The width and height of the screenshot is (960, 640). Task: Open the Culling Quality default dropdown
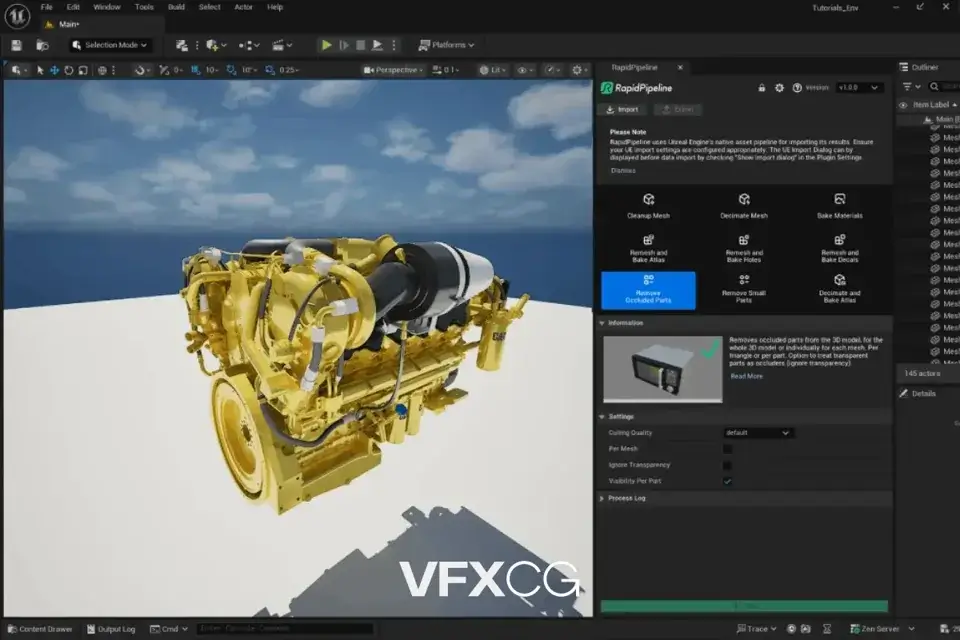click(758, 433)
